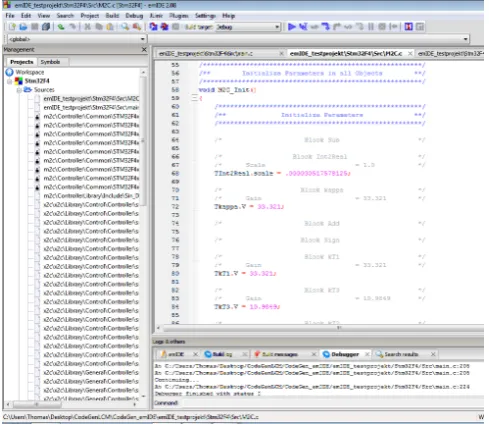Close the Management panel
Screen dimensions: 489x424
click(x=144, y=50)
